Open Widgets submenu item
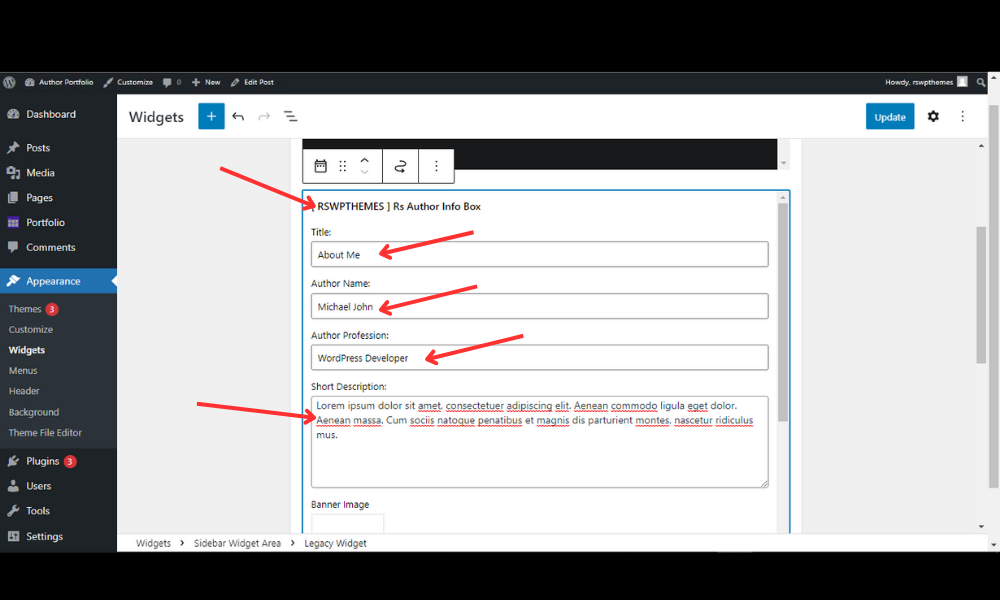Image resolution: width=1000 pixels, height=600 pixels. click(x=27, y=350)
